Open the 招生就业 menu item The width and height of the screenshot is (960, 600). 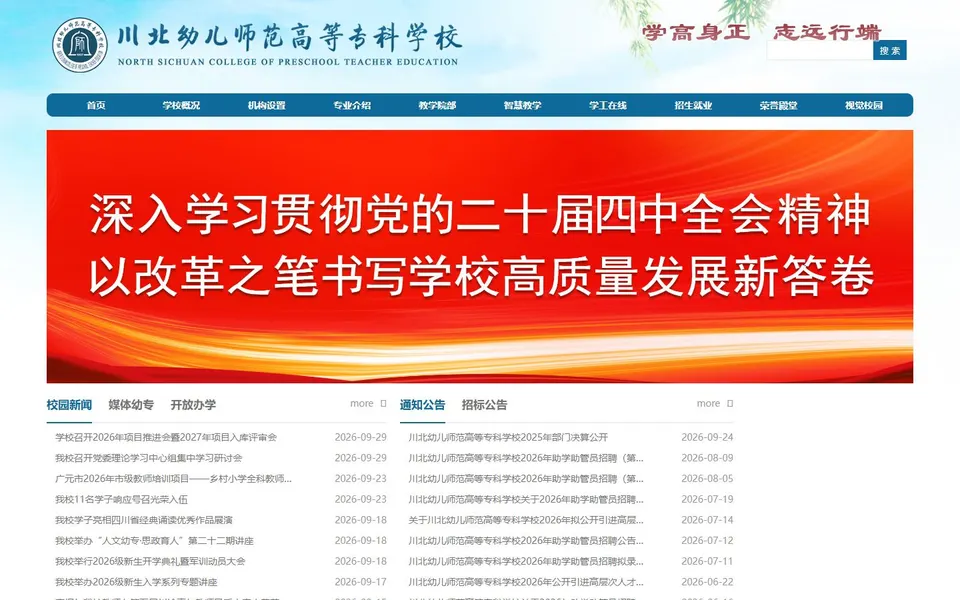click(x=693, y=105)
